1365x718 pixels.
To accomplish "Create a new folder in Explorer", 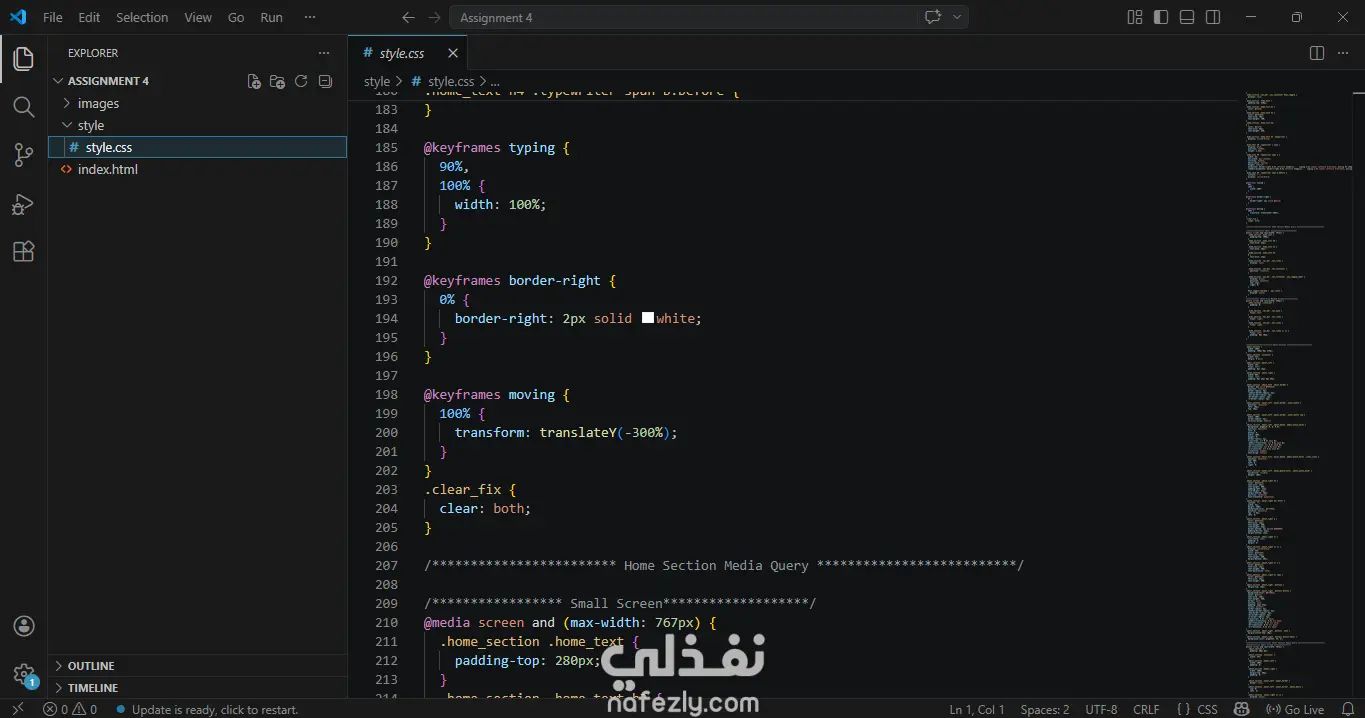I will pos(278,81).
